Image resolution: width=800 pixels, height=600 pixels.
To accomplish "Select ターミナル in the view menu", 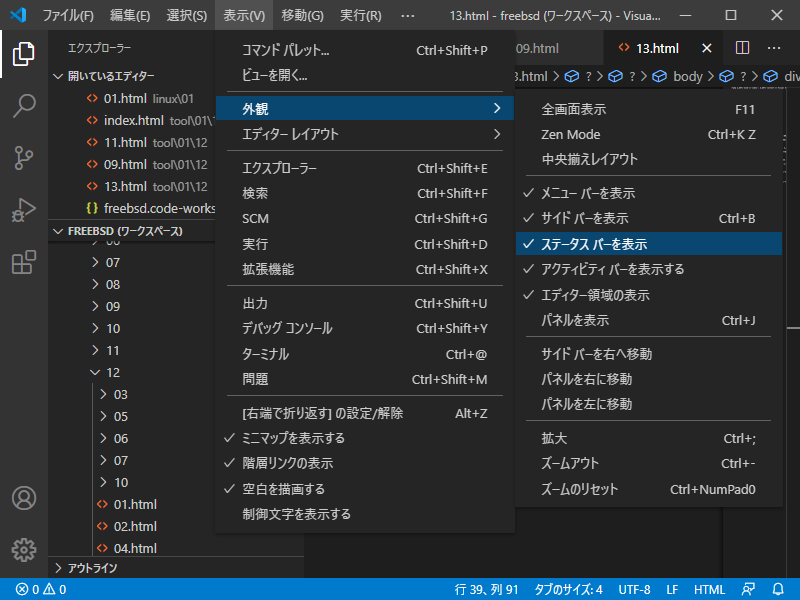I will click(364, 354).
